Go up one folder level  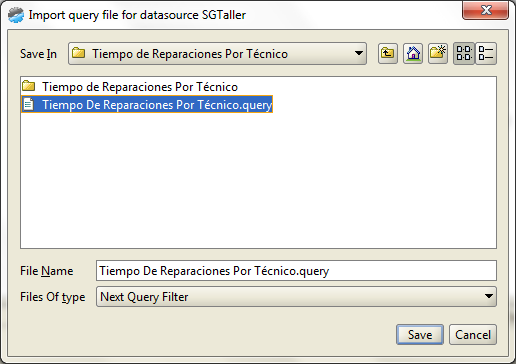pos(388,53)
